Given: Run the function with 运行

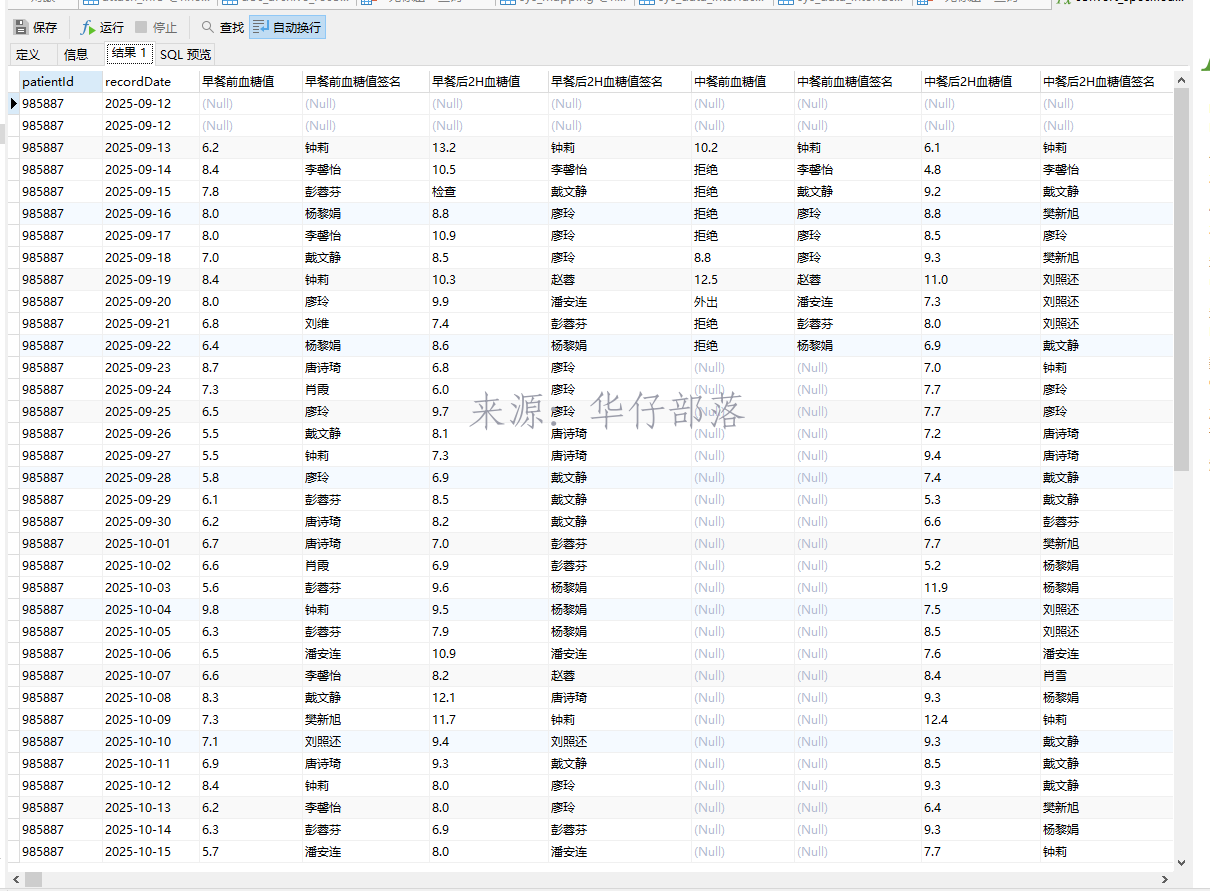Looking at the screenshot, I should (x=102, y=28).
